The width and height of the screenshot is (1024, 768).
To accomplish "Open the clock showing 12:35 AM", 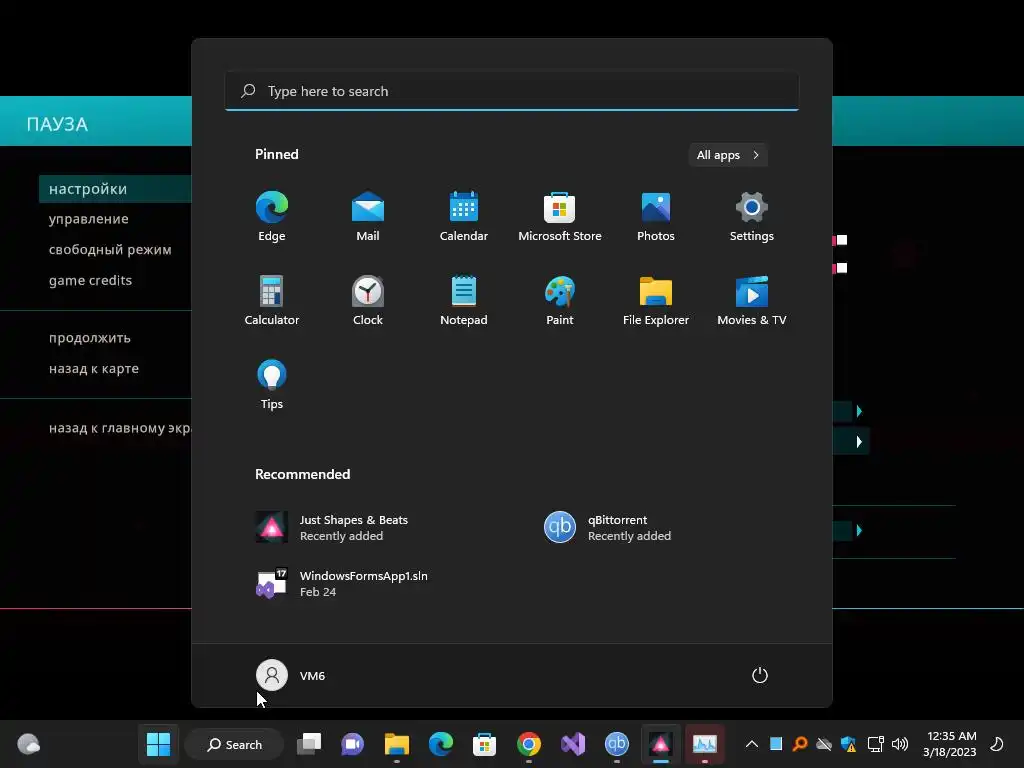I will 950,744.
